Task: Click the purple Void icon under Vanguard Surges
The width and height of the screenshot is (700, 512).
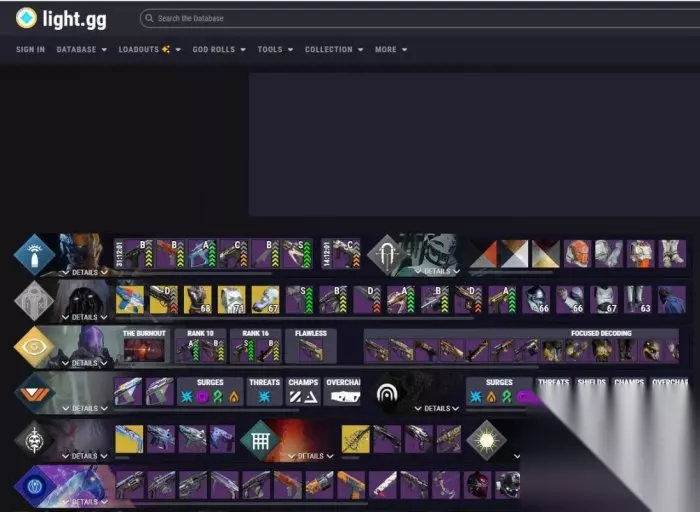Action: pyautogui.click(x=202, y=397)
